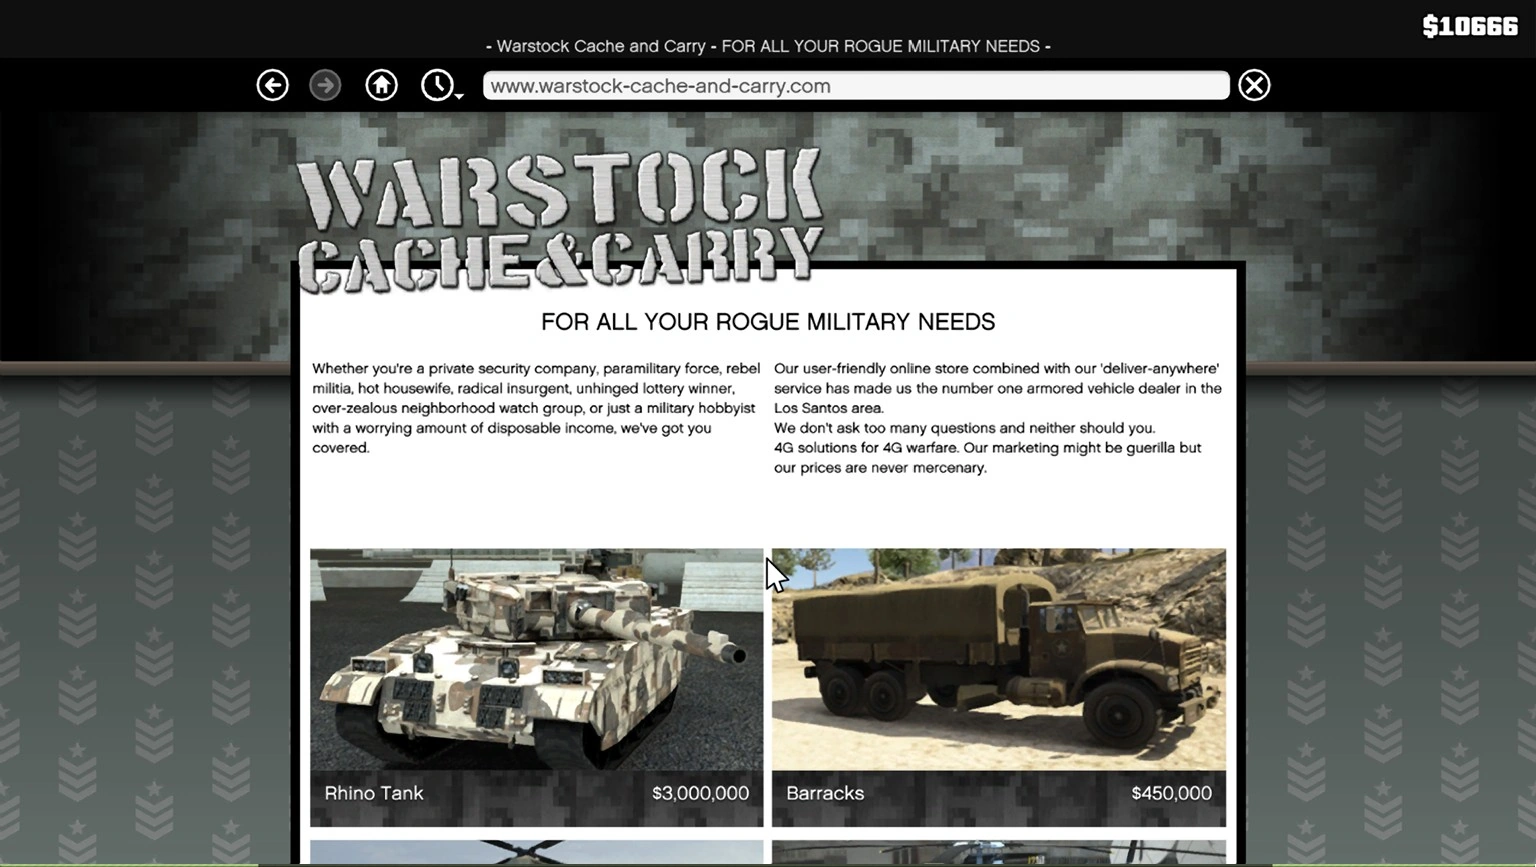Click the hangar helicopter listing at bottom right
Viewport: 1536px width, 867px height.
pos(997,852)
